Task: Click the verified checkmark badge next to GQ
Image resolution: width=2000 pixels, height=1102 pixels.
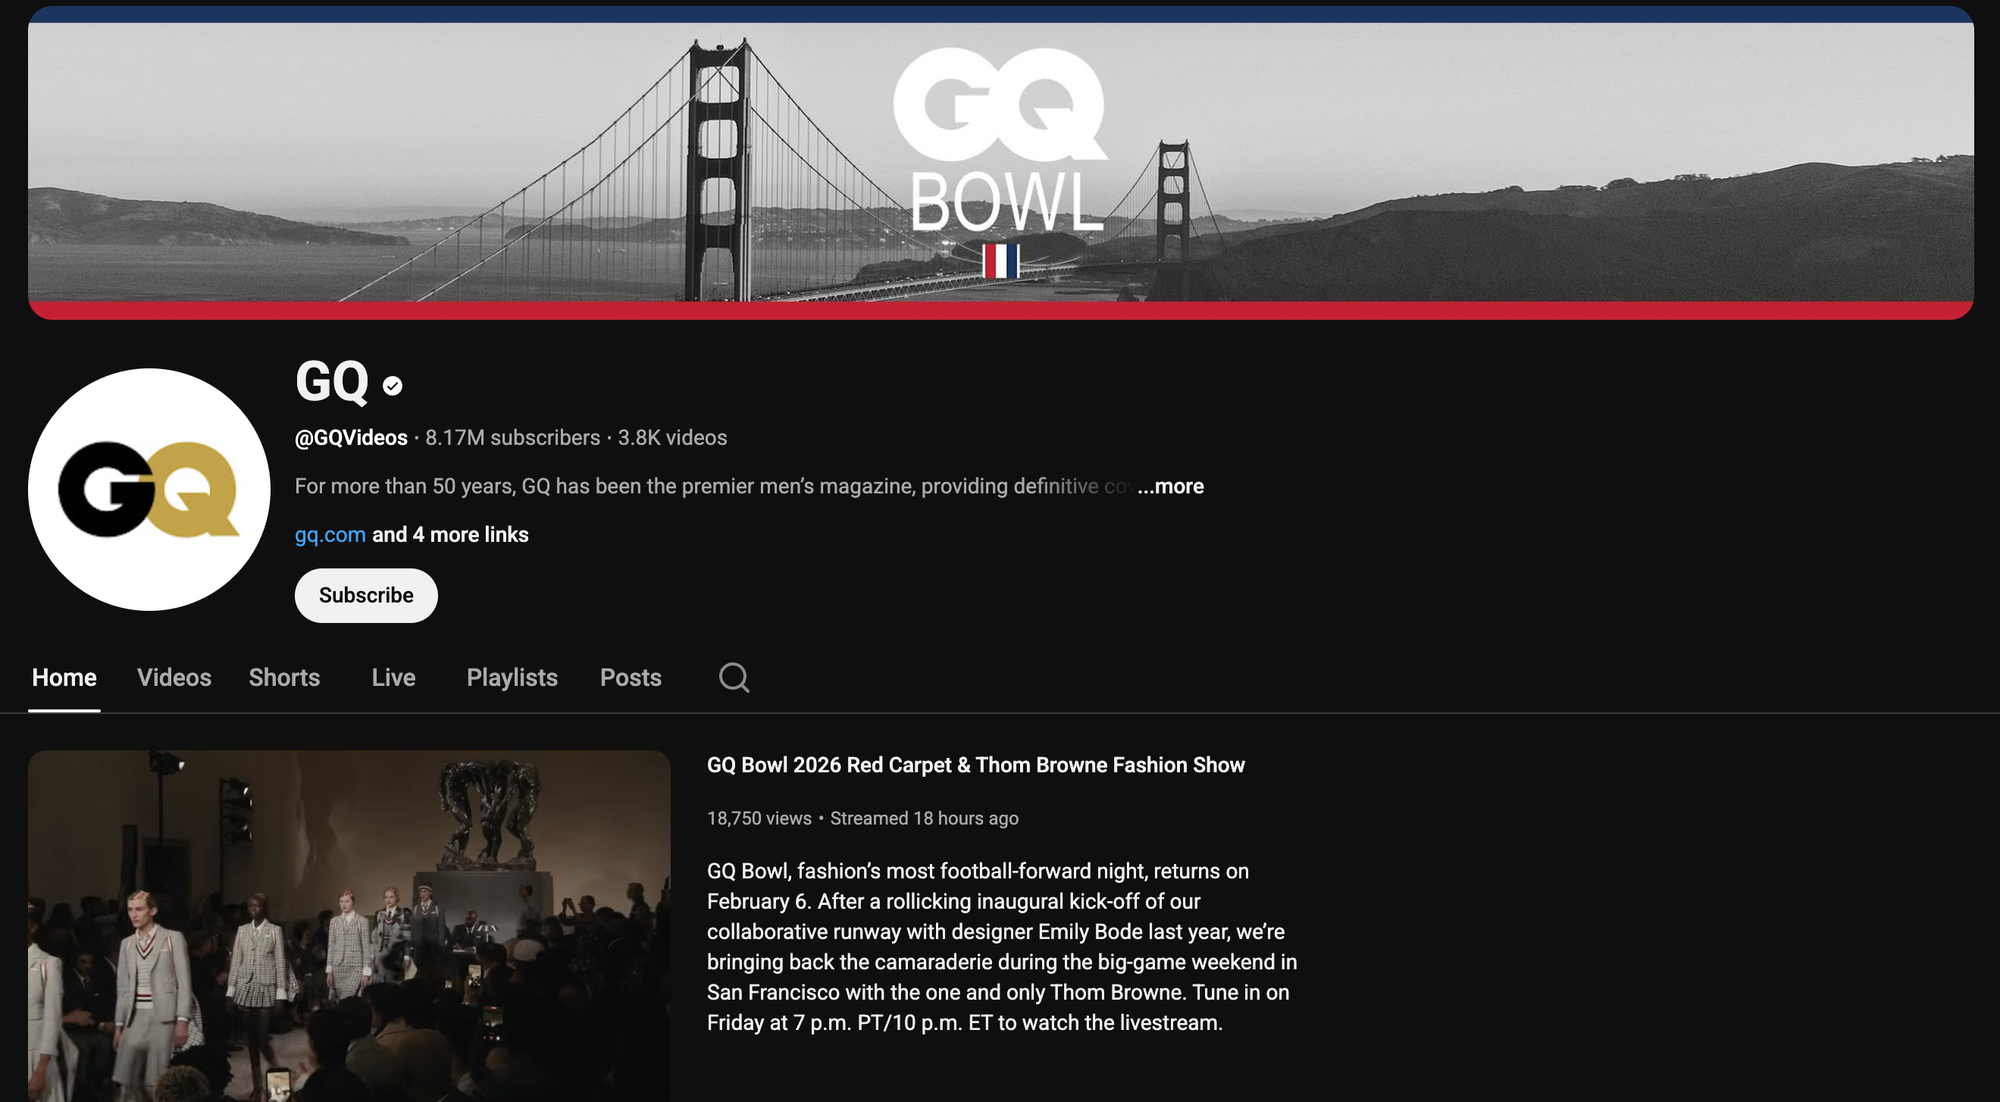Action: pos(393,386)
